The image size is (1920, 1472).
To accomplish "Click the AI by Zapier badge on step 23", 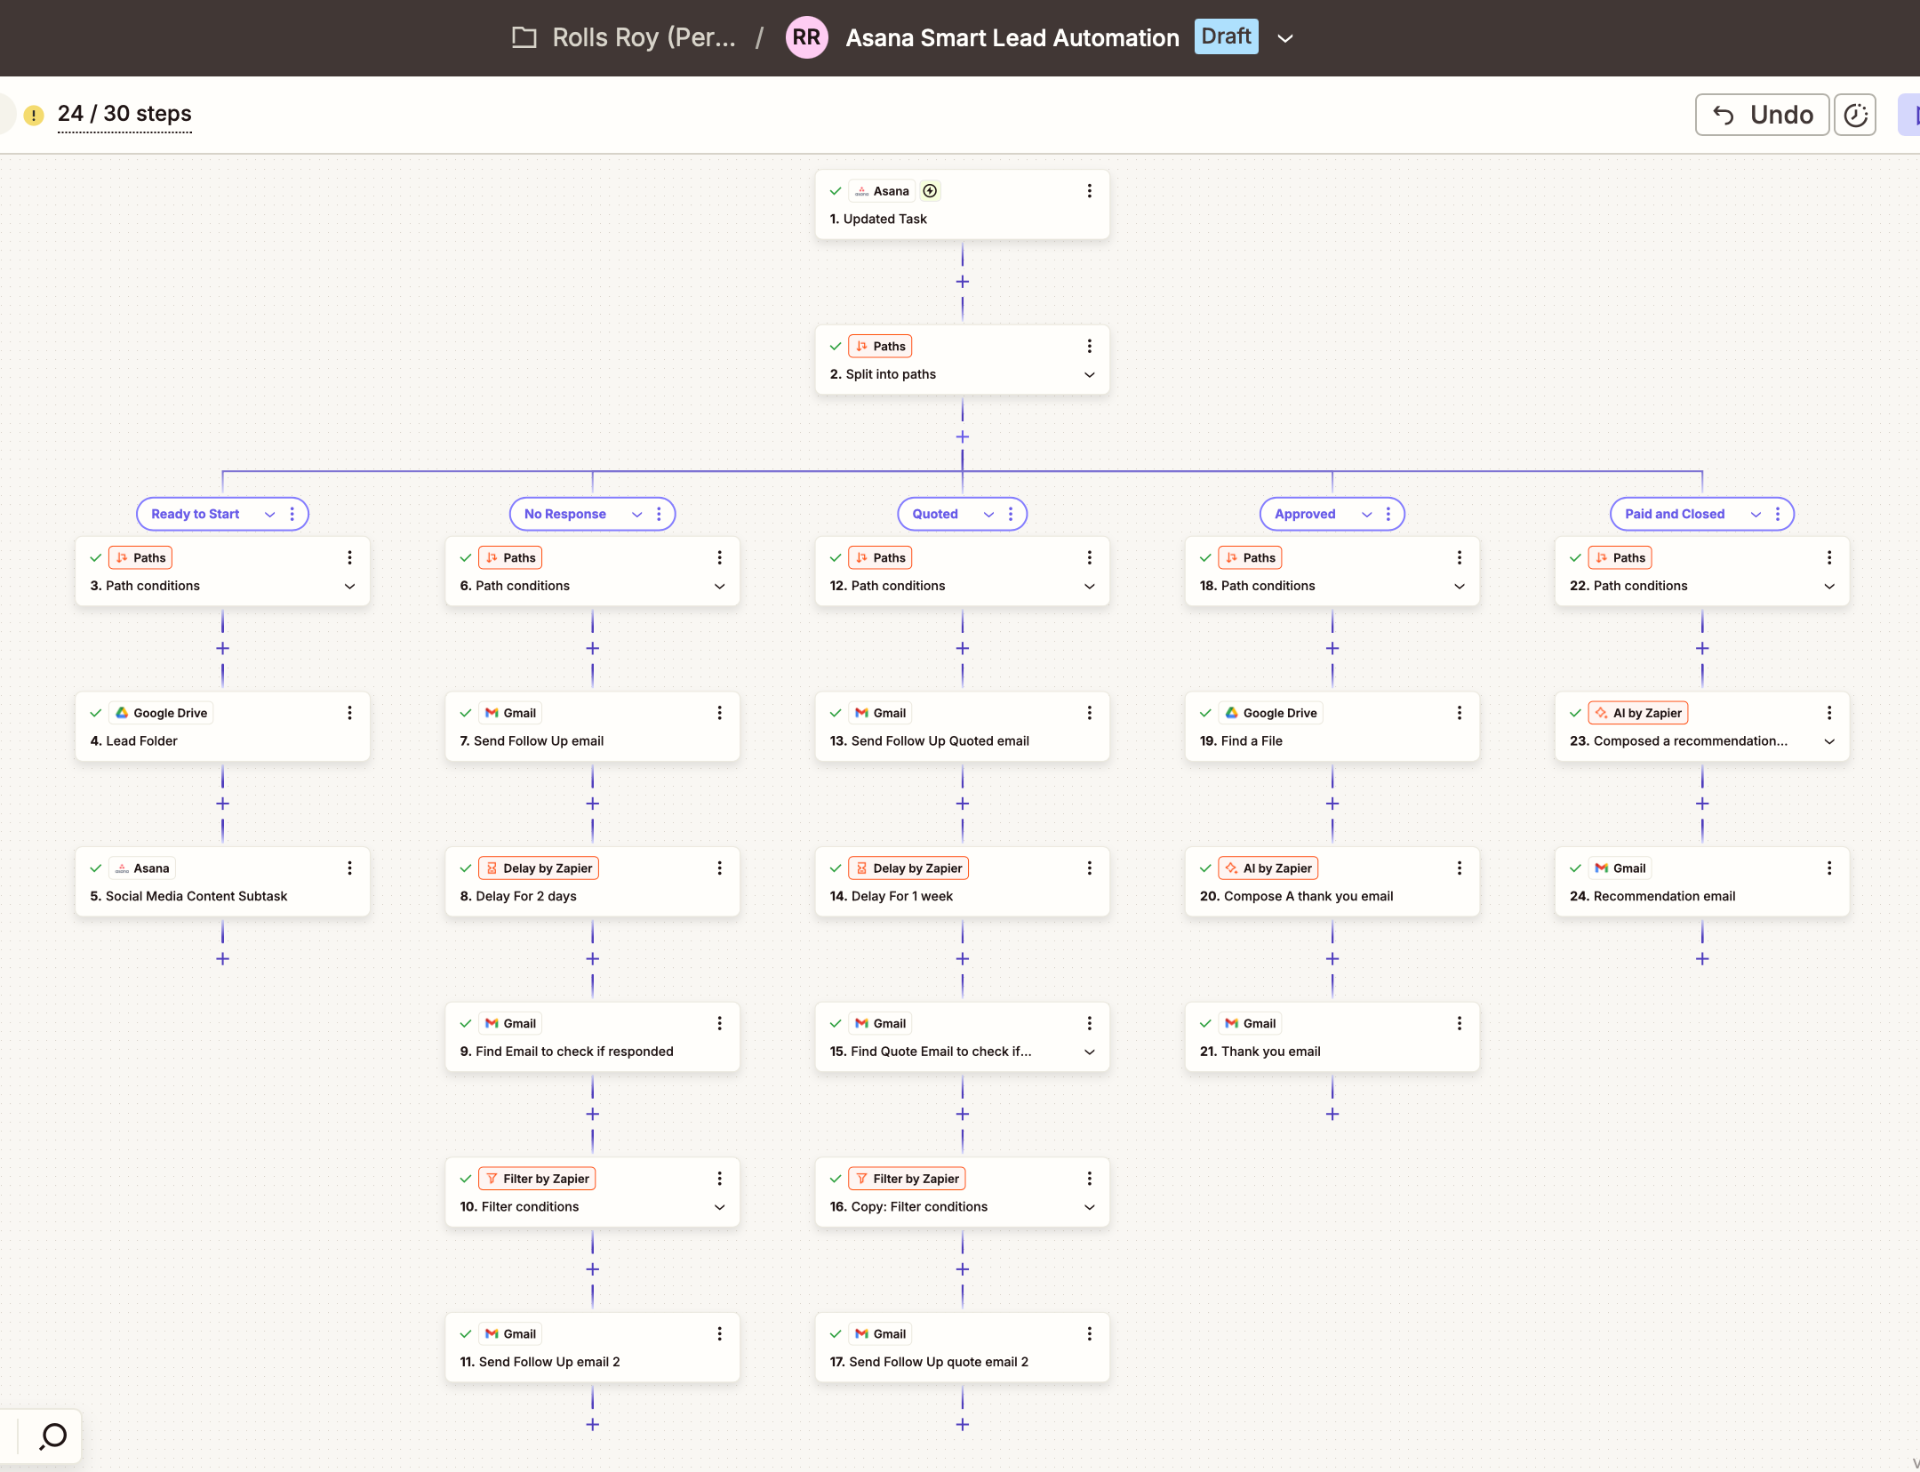I will tap(1637, 713).
